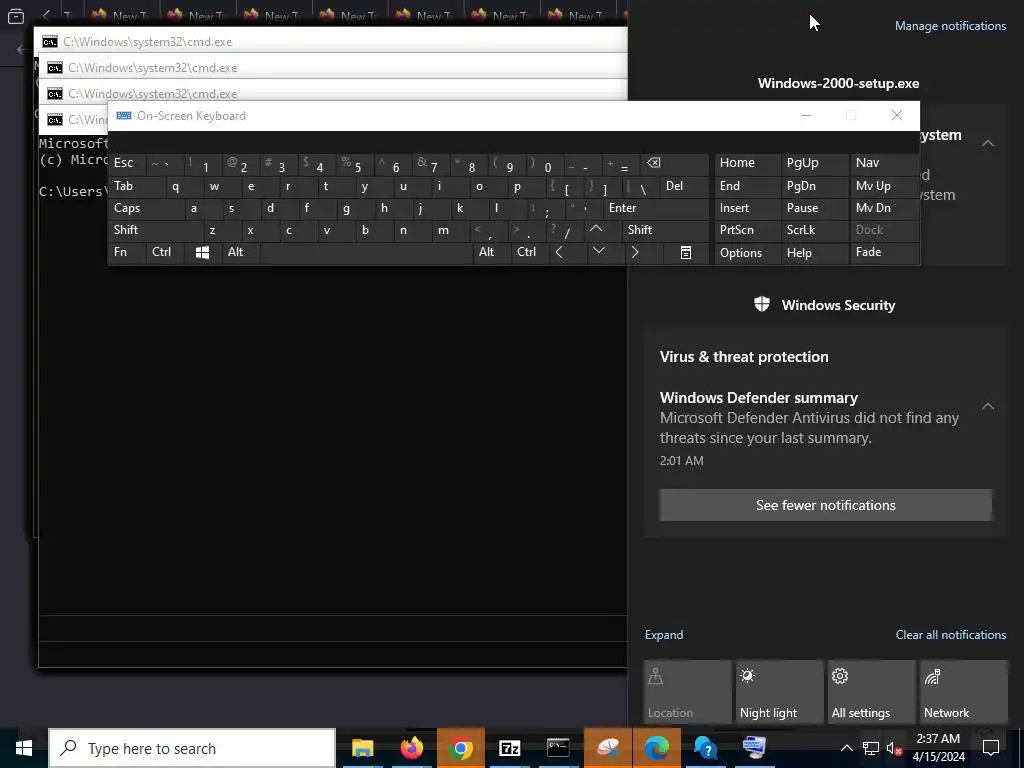Open Firefox from the taskbar
Screen dimensions: 1024x768
pos(411,748)
